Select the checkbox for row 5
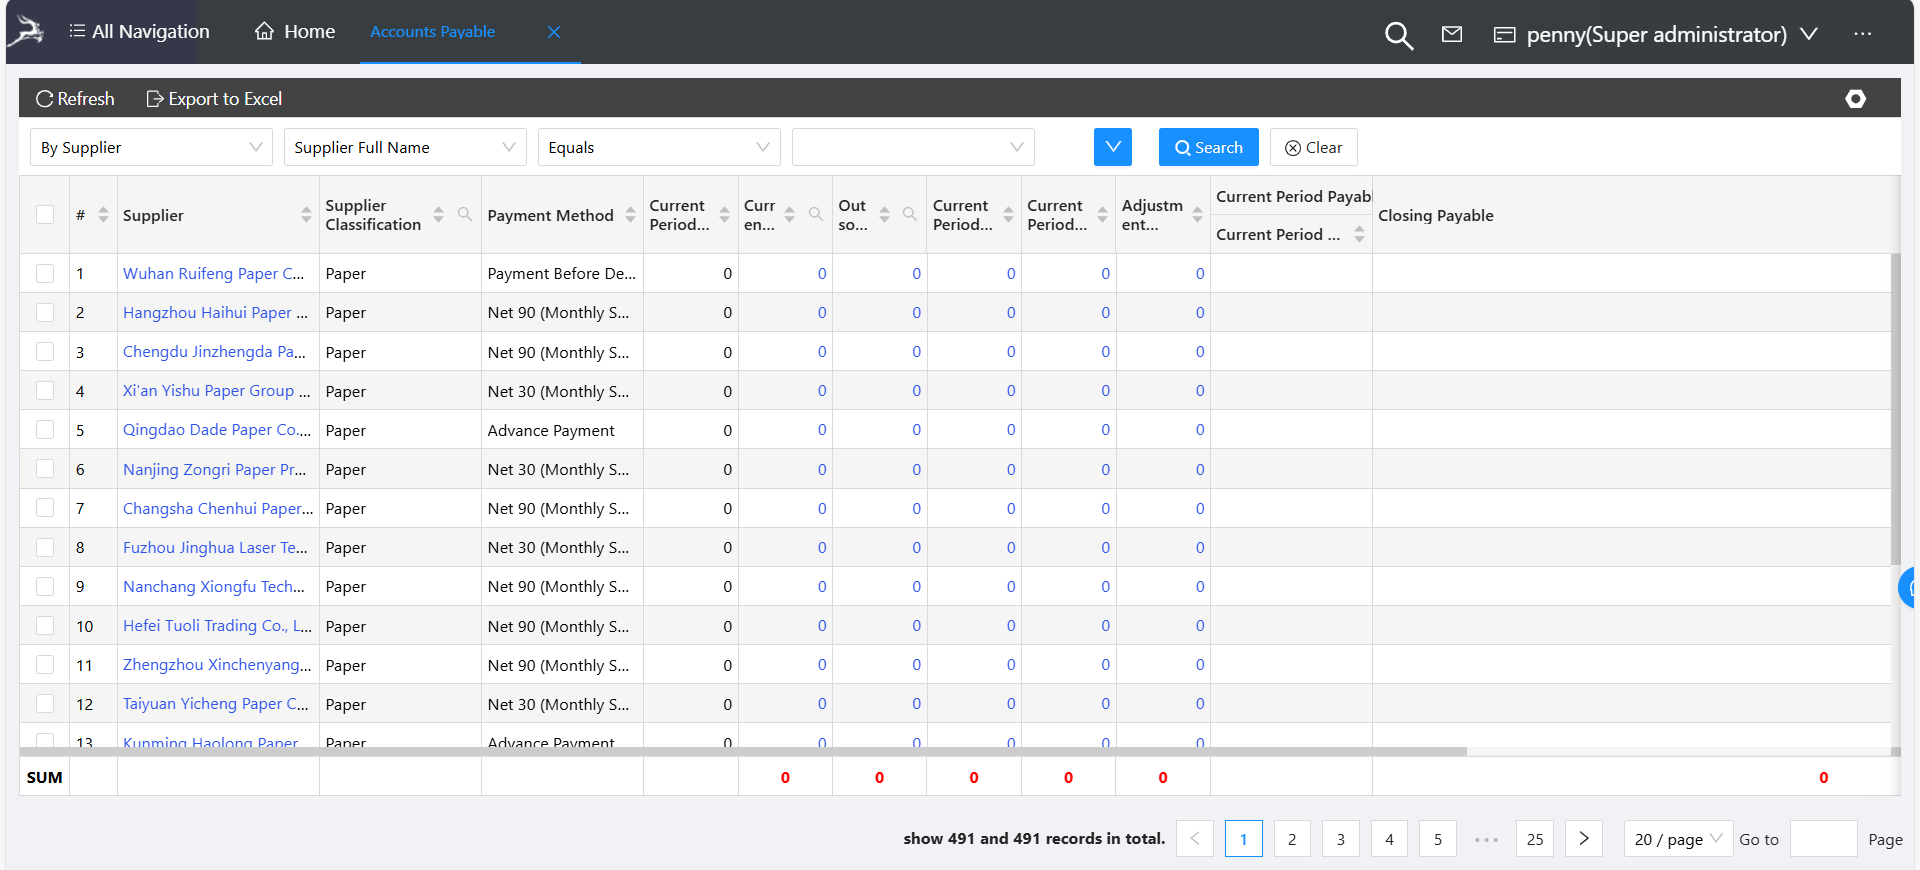This screenshot has height=870, width=1920. (45, 430)
